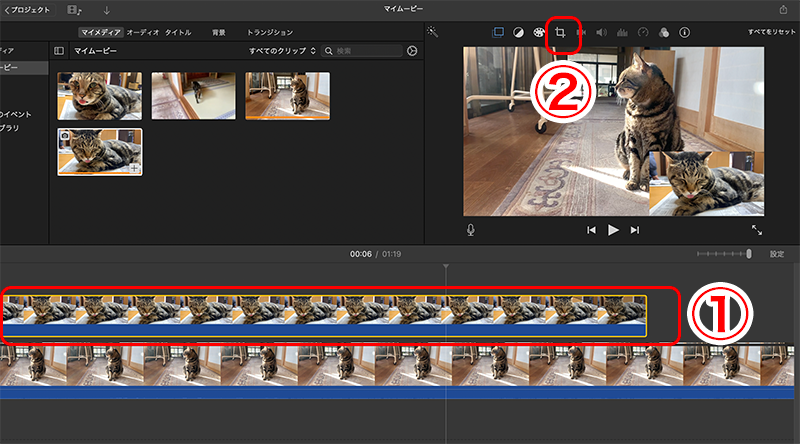
Task: Toggle the library sidebar panel
Action: coord(59,50)
